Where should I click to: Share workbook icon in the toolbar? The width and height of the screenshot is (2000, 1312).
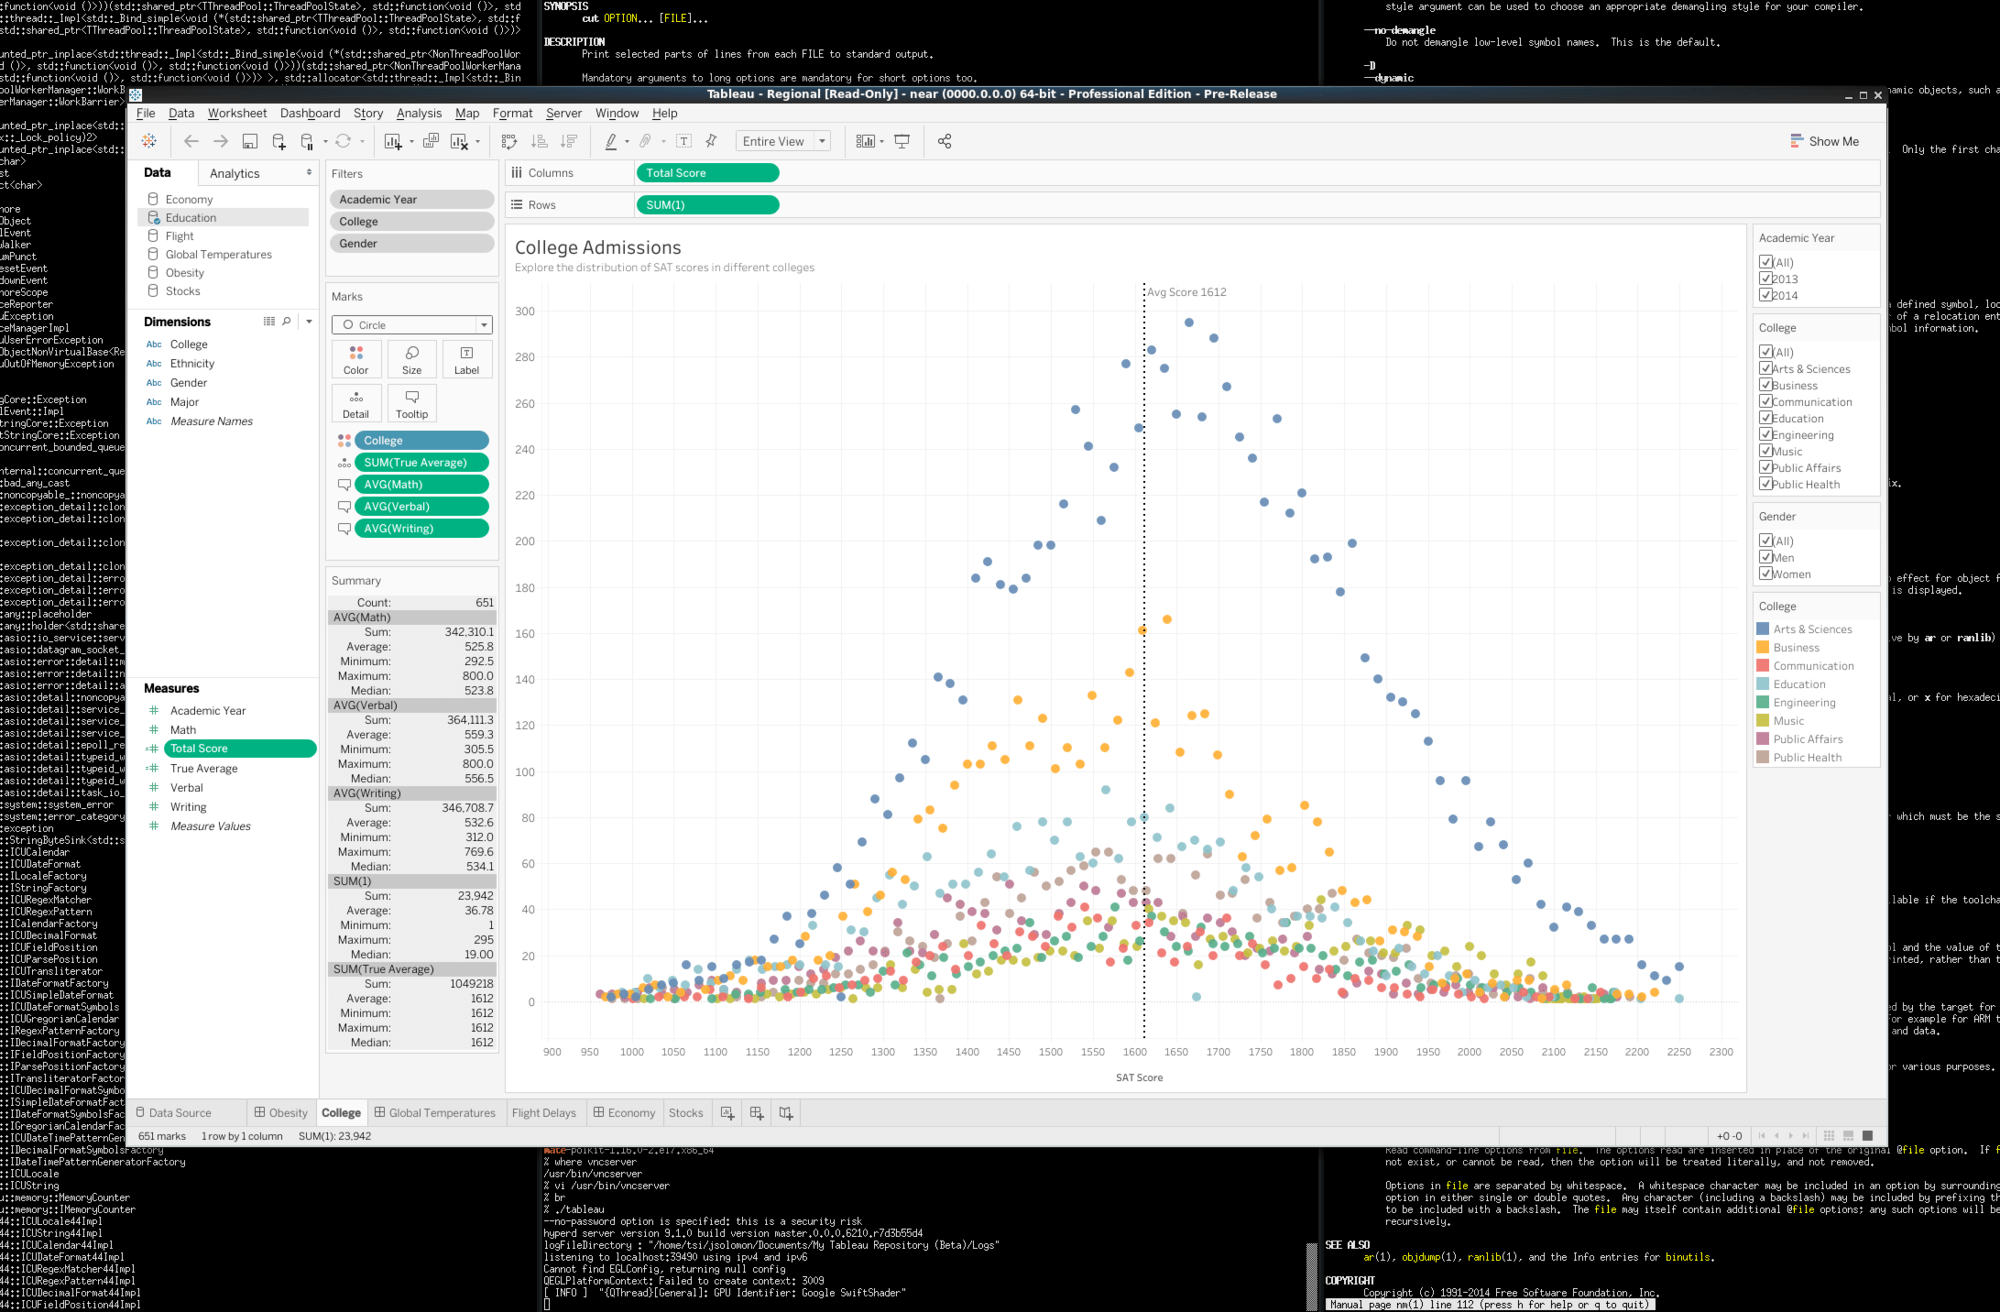944,141
